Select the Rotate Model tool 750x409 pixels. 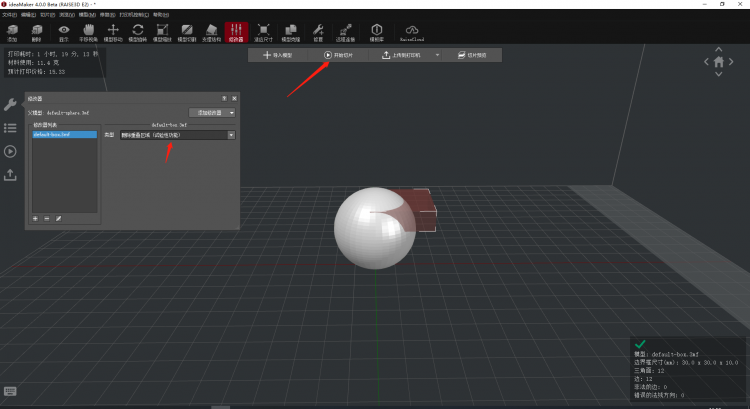click(x=138, y=33)
